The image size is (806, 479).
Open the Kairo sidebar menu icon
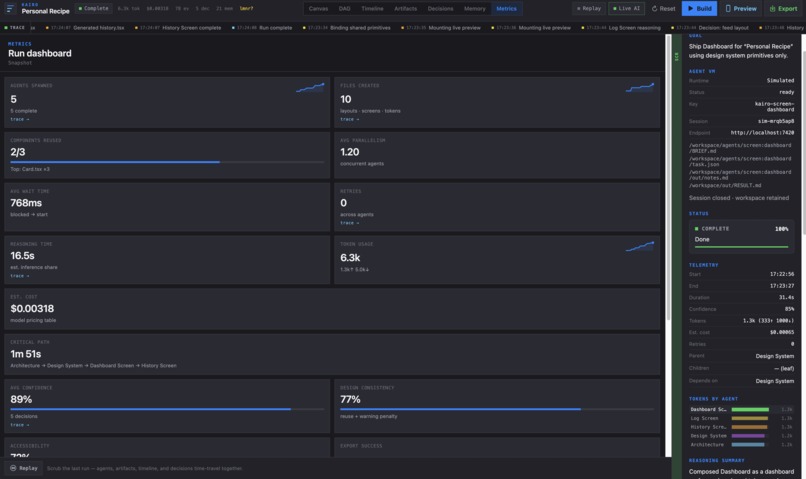point(10,8)
